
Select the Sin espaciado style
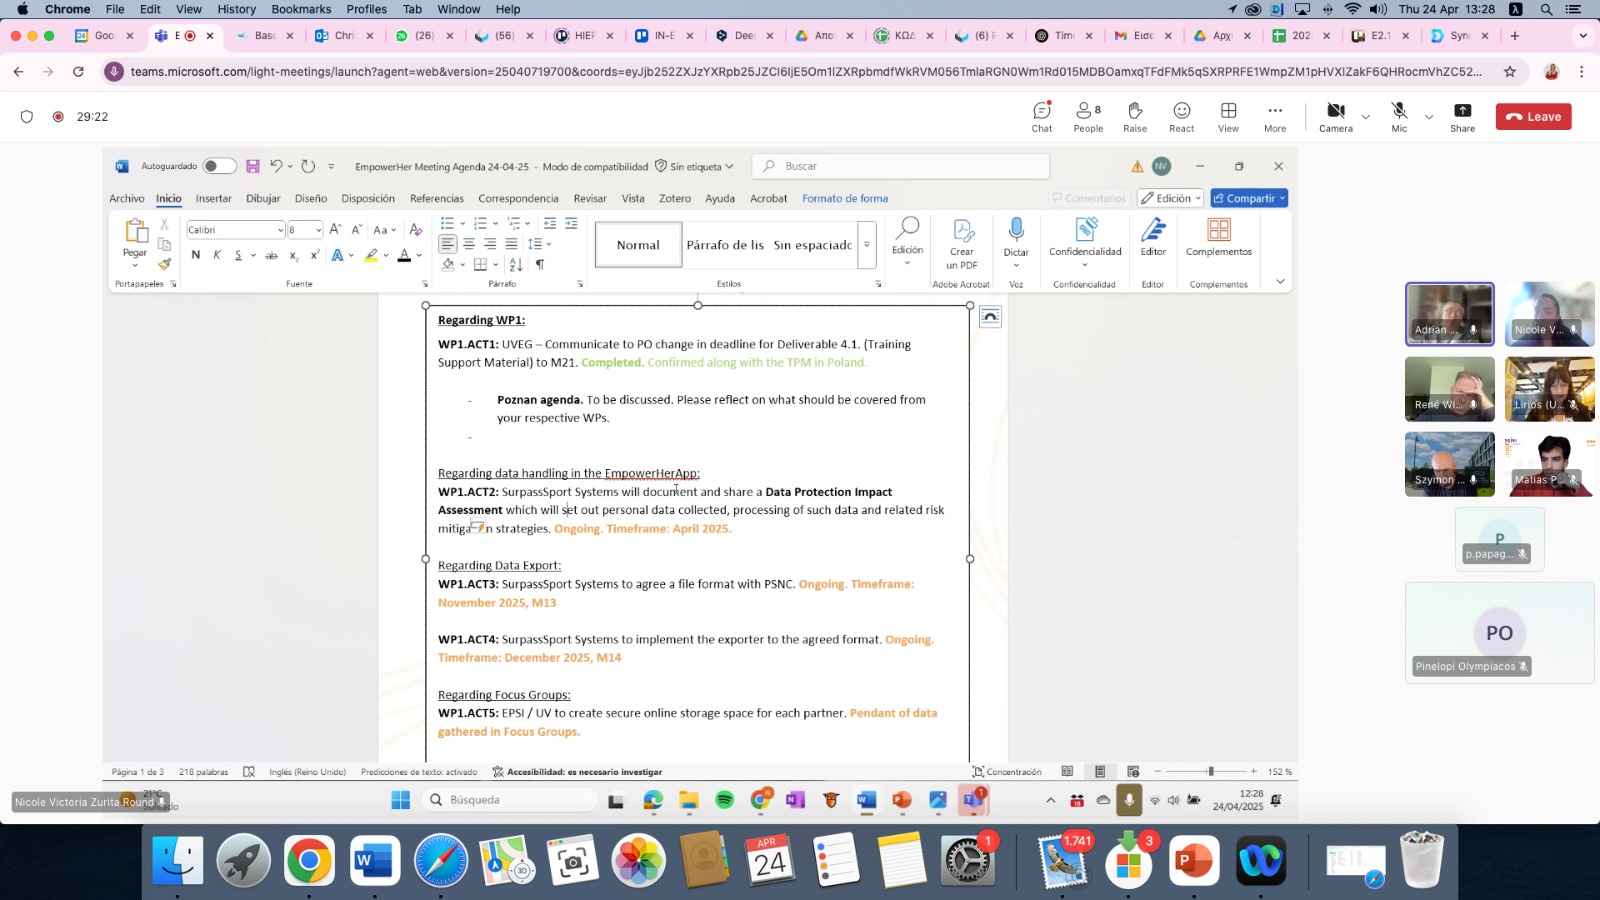(812, 245)
